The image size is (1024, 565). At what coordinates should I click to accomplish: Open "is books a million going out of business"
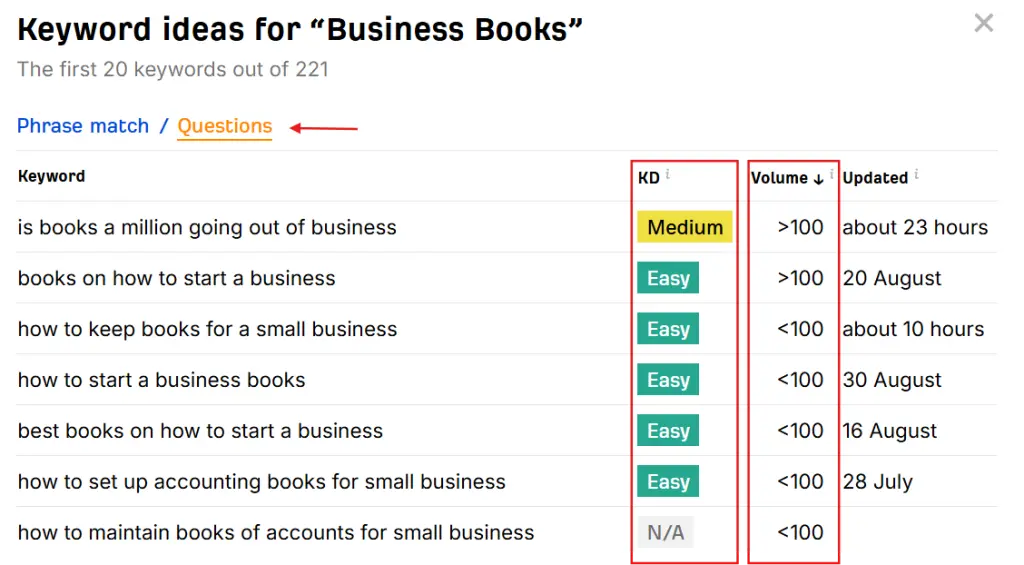tap(207, 227)
